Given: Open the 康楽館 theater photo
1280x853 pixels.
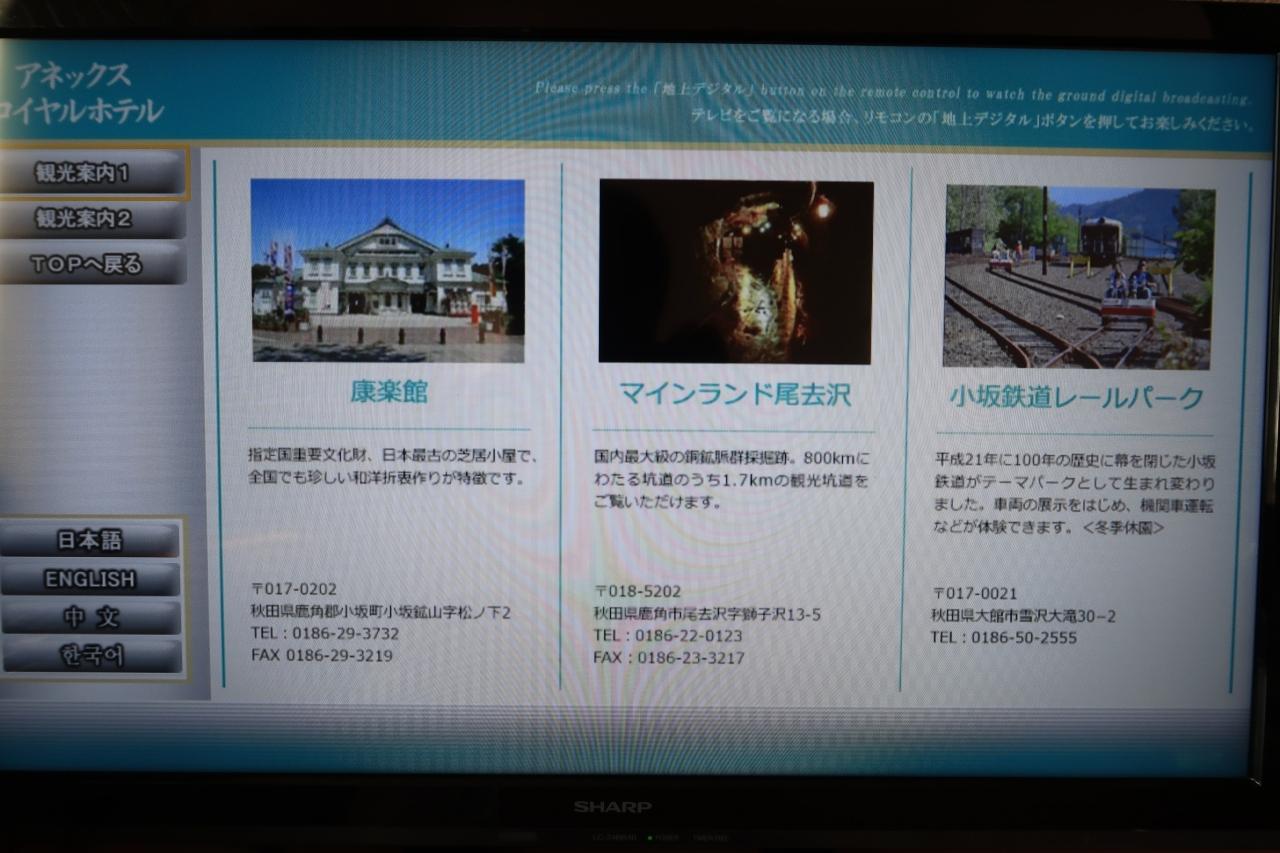Looking at the screenshot, I should [388, 270].
